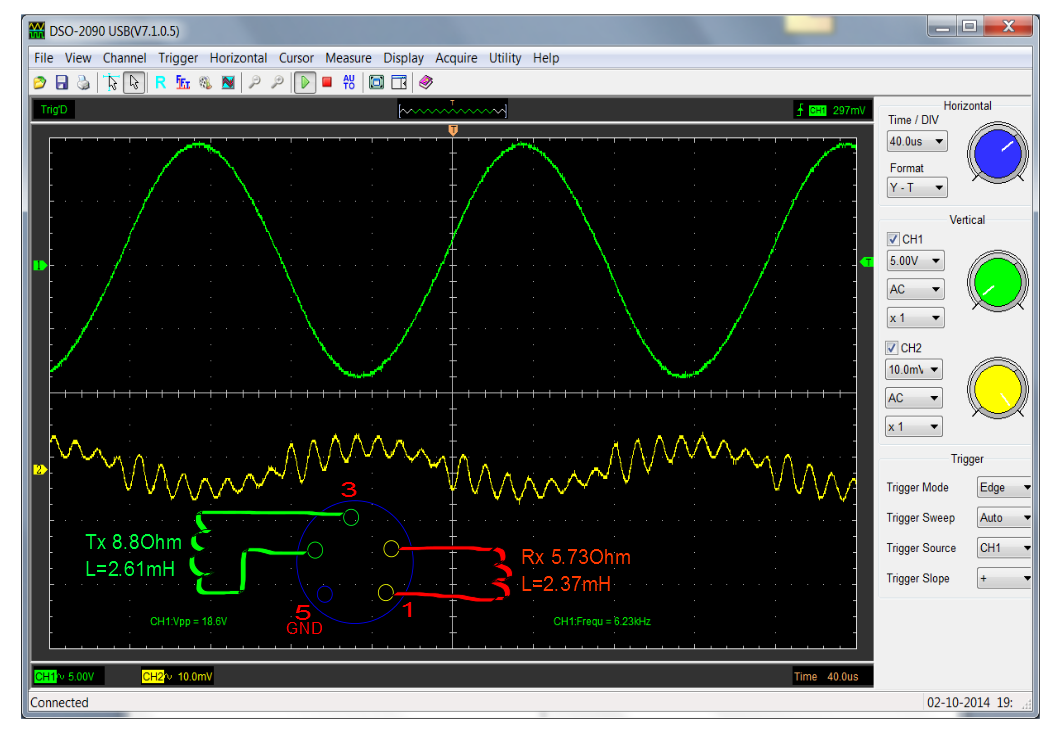Open the Acquire menu
1053x745 pixels.
coord(456,58)
